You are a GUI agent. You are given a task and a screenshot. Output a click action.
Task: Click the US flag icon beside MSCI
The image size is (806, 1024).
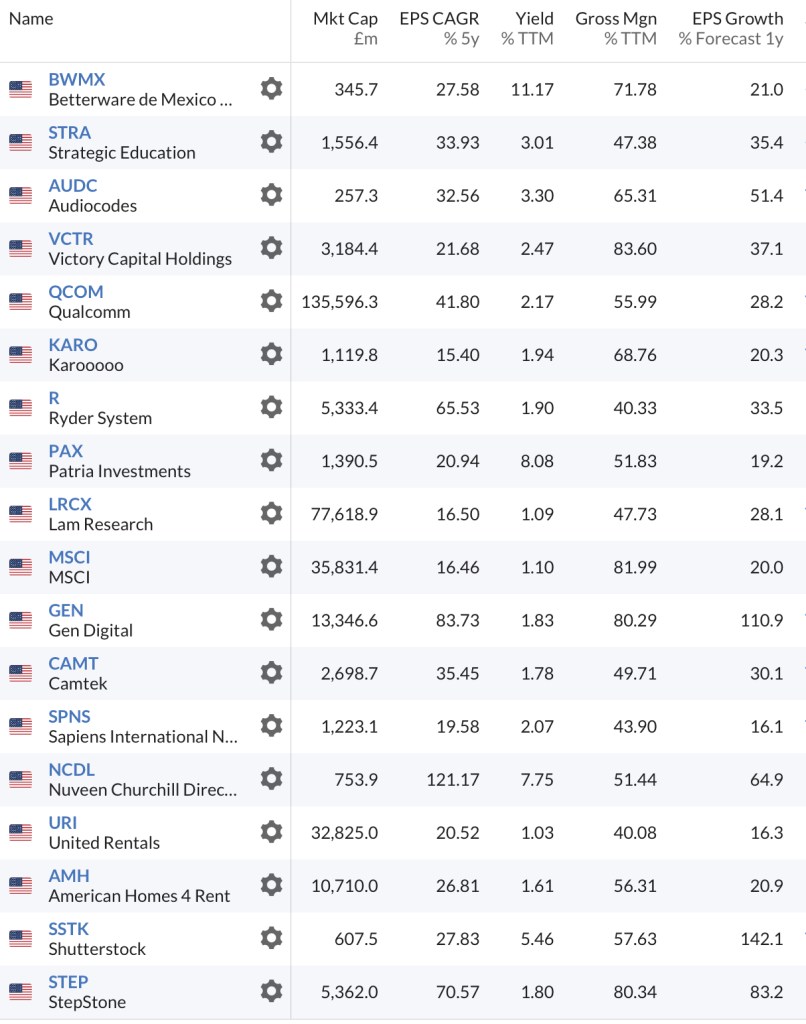20,567
